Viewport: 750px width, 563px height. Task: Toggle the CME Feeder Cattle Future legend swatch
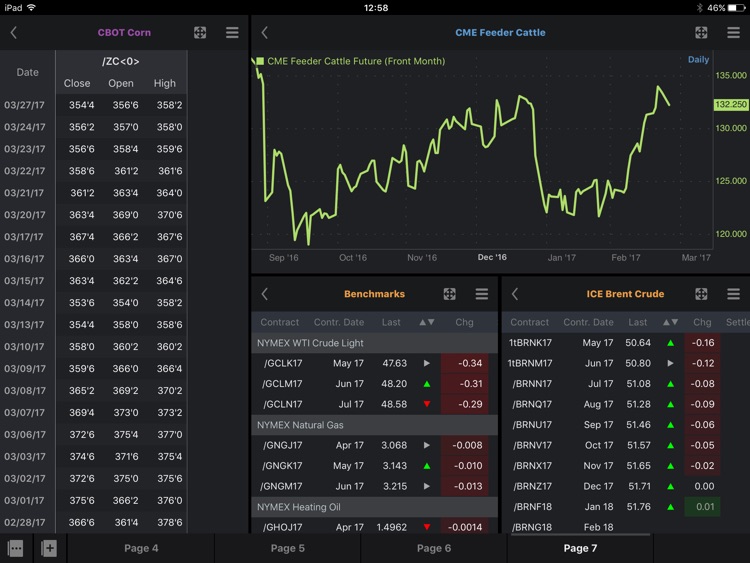[x=260, y=61]
